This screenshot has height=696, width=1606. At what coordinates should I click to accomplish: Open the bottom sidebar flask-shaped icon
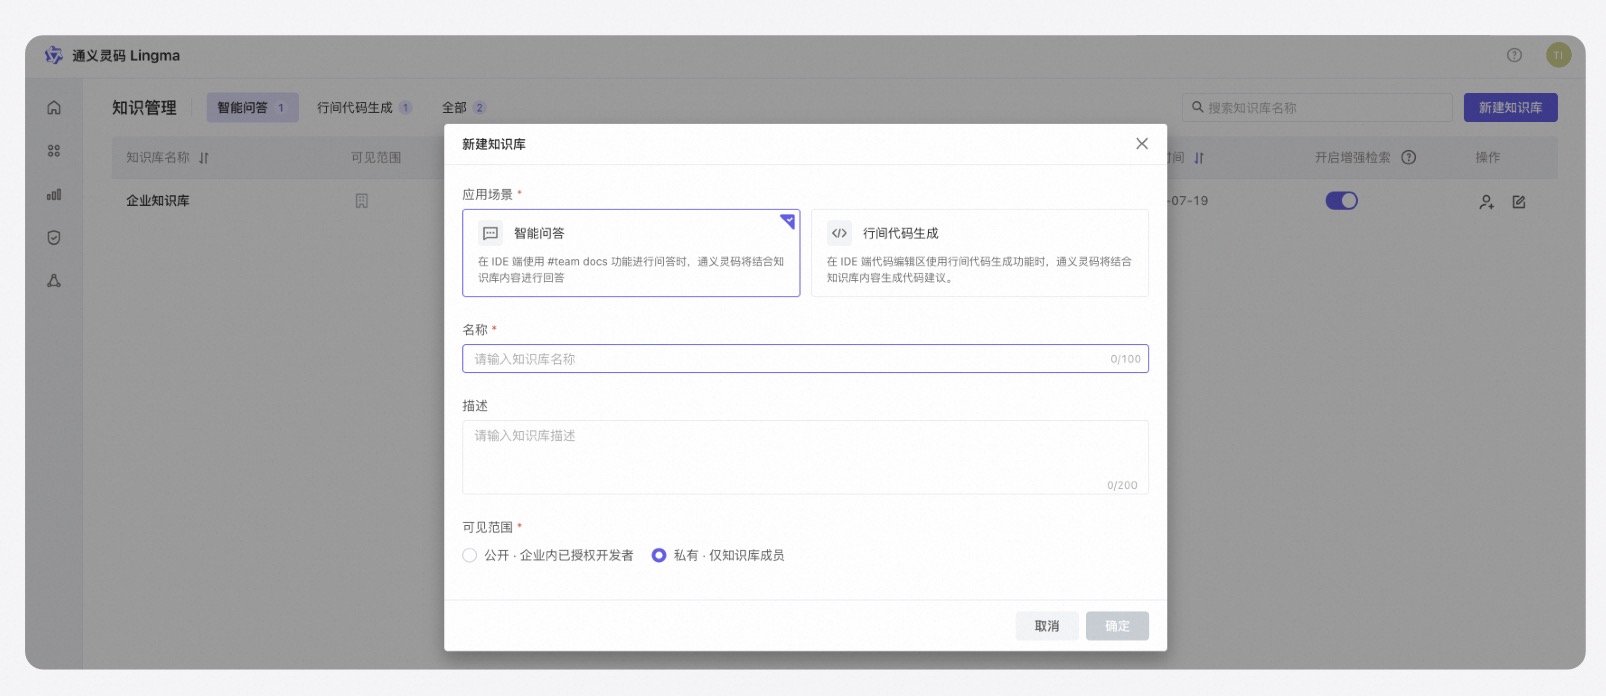pos(54,281)
